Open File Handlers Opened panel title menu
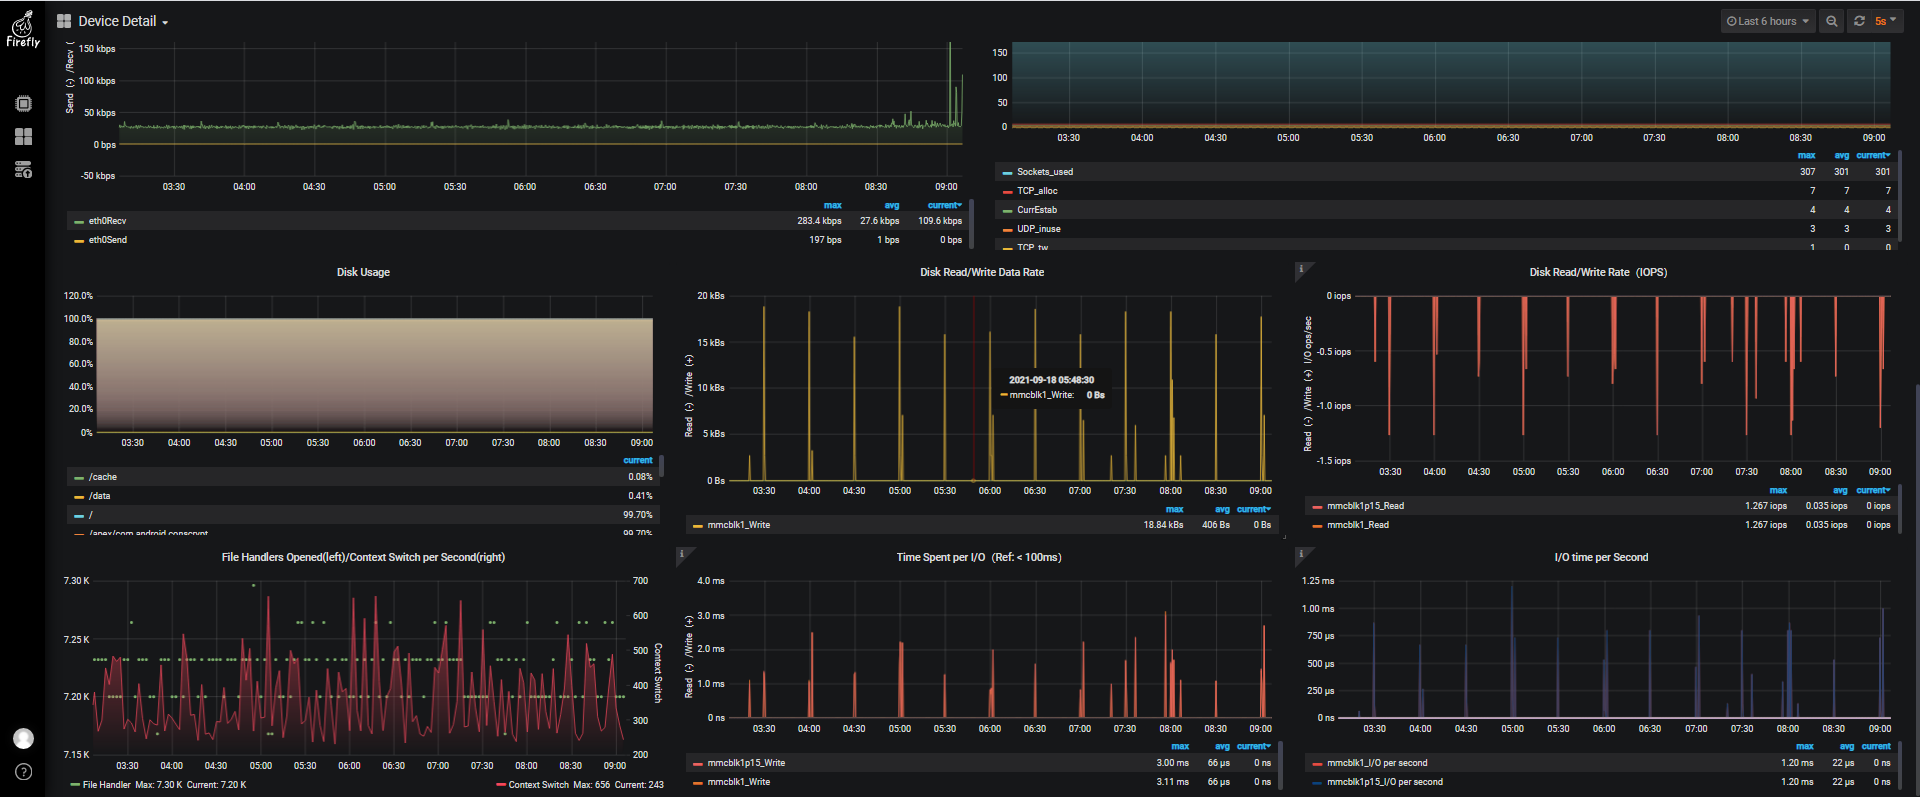 pyautogui.click(x=363, y=557)
